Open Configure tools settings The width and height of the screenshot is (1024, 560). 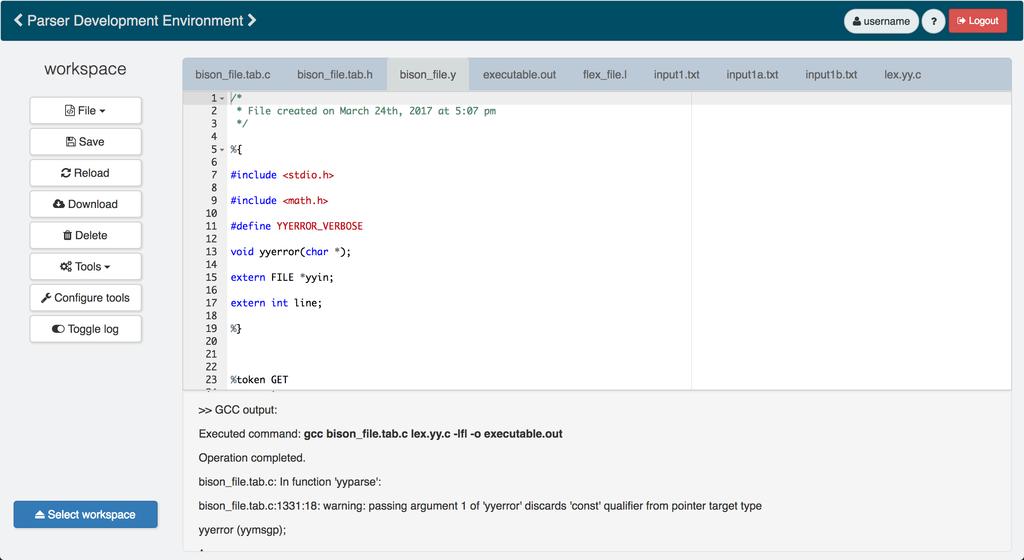pos(86,298)
